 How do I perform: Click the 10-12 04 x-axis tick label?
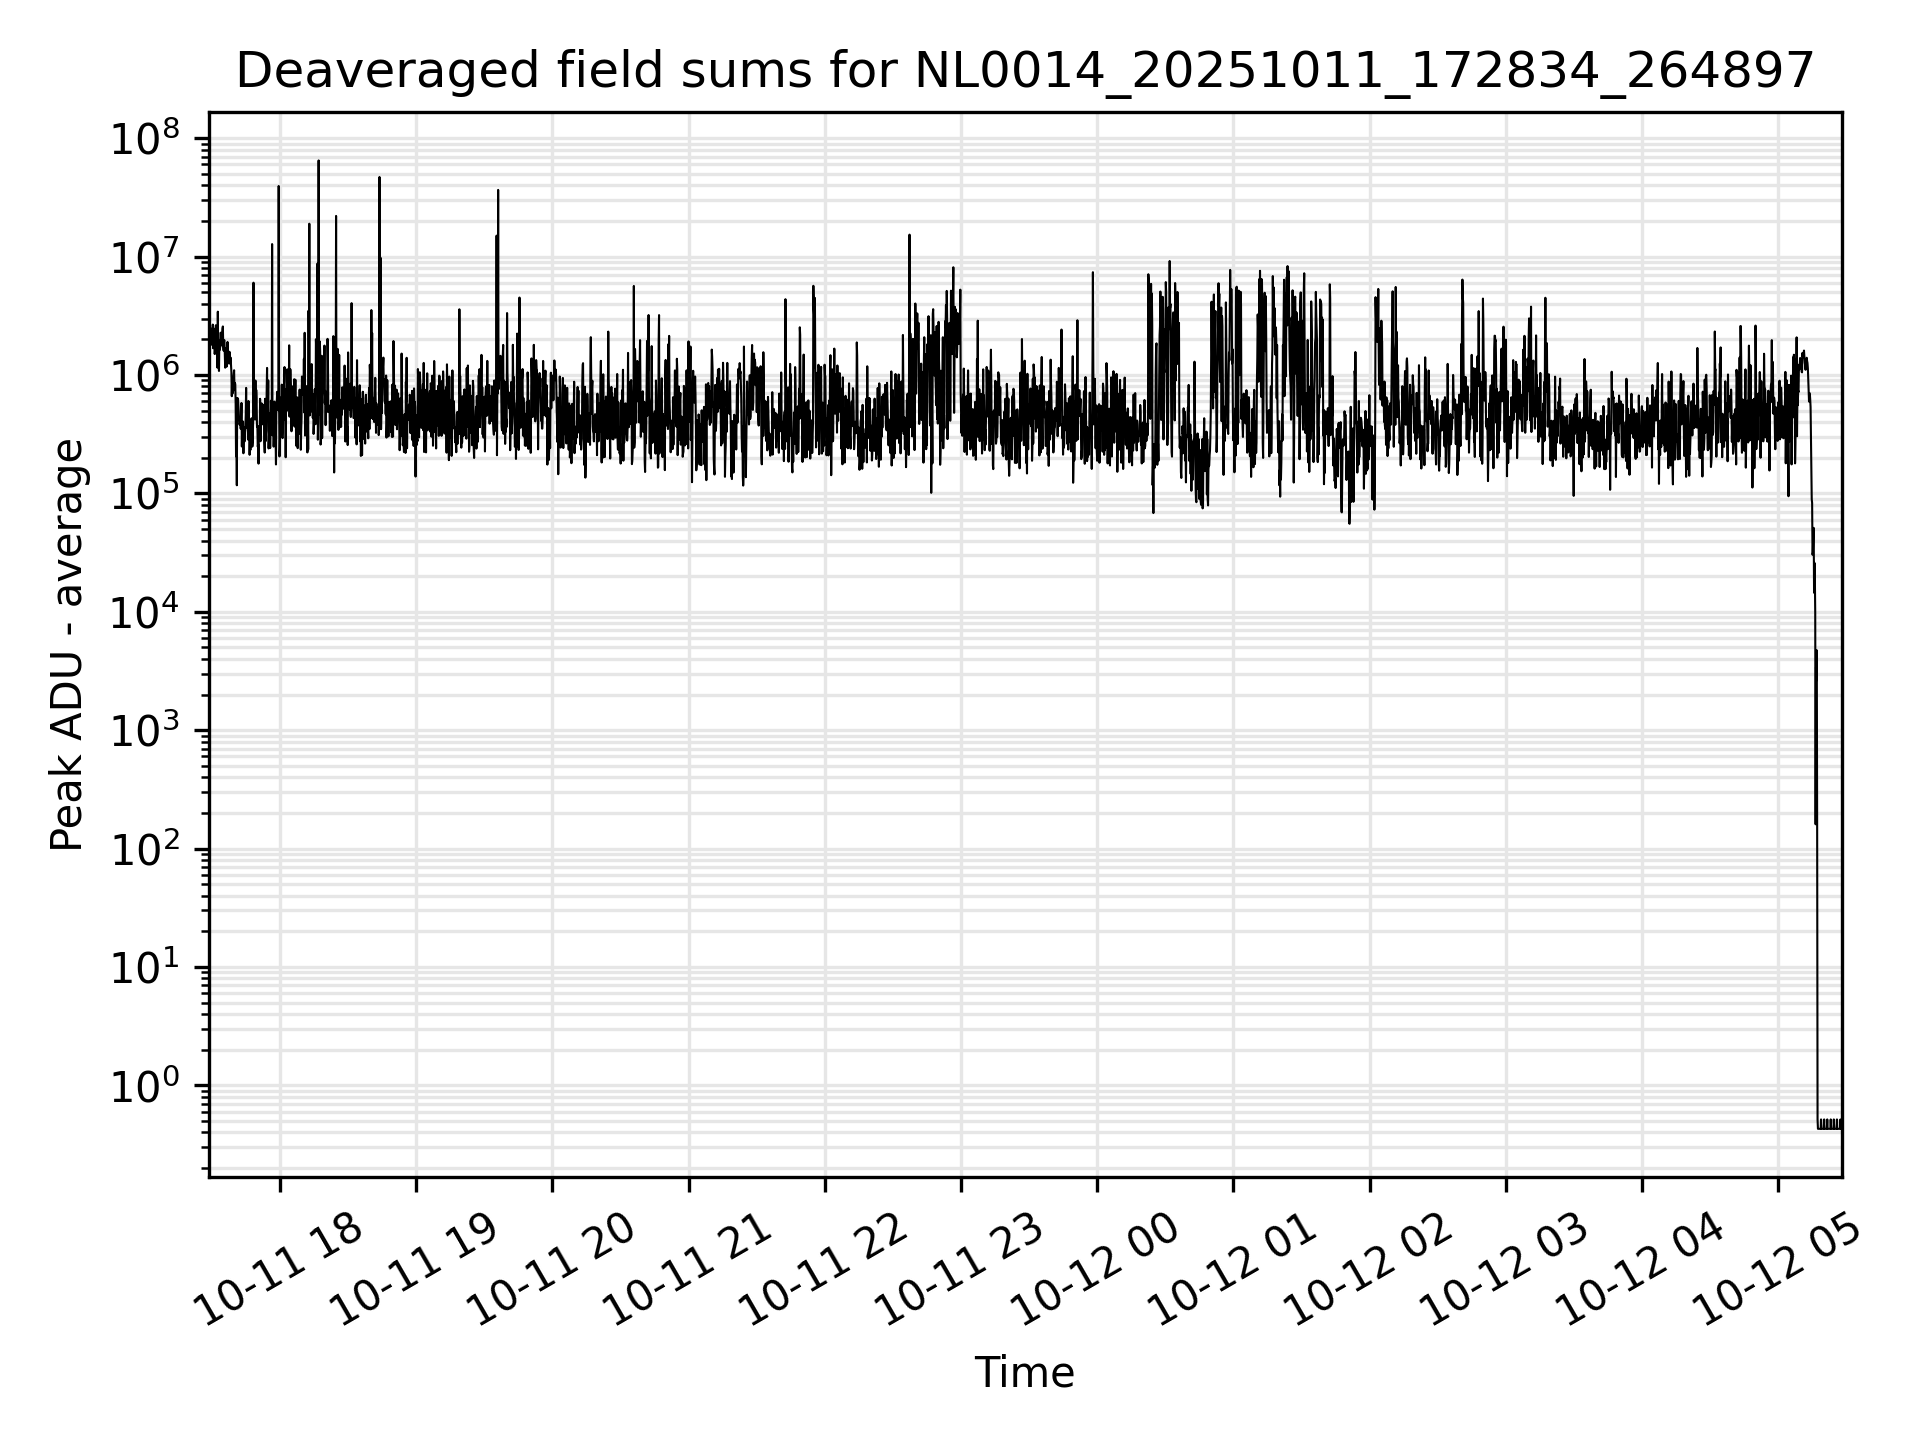tap(1641, 1269)
